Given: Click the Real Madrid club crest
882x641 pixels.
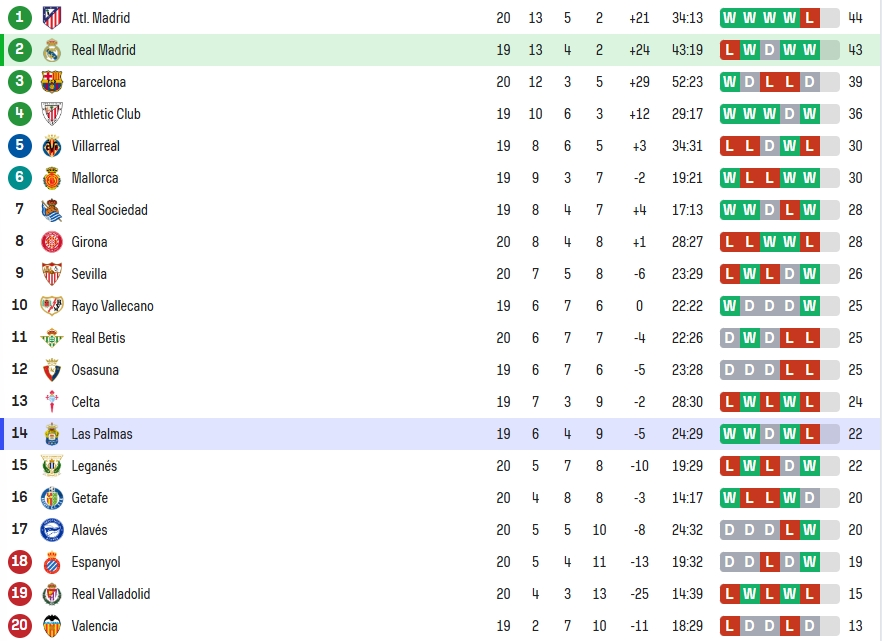Looking at the screenshot, I should pos(52,50).
